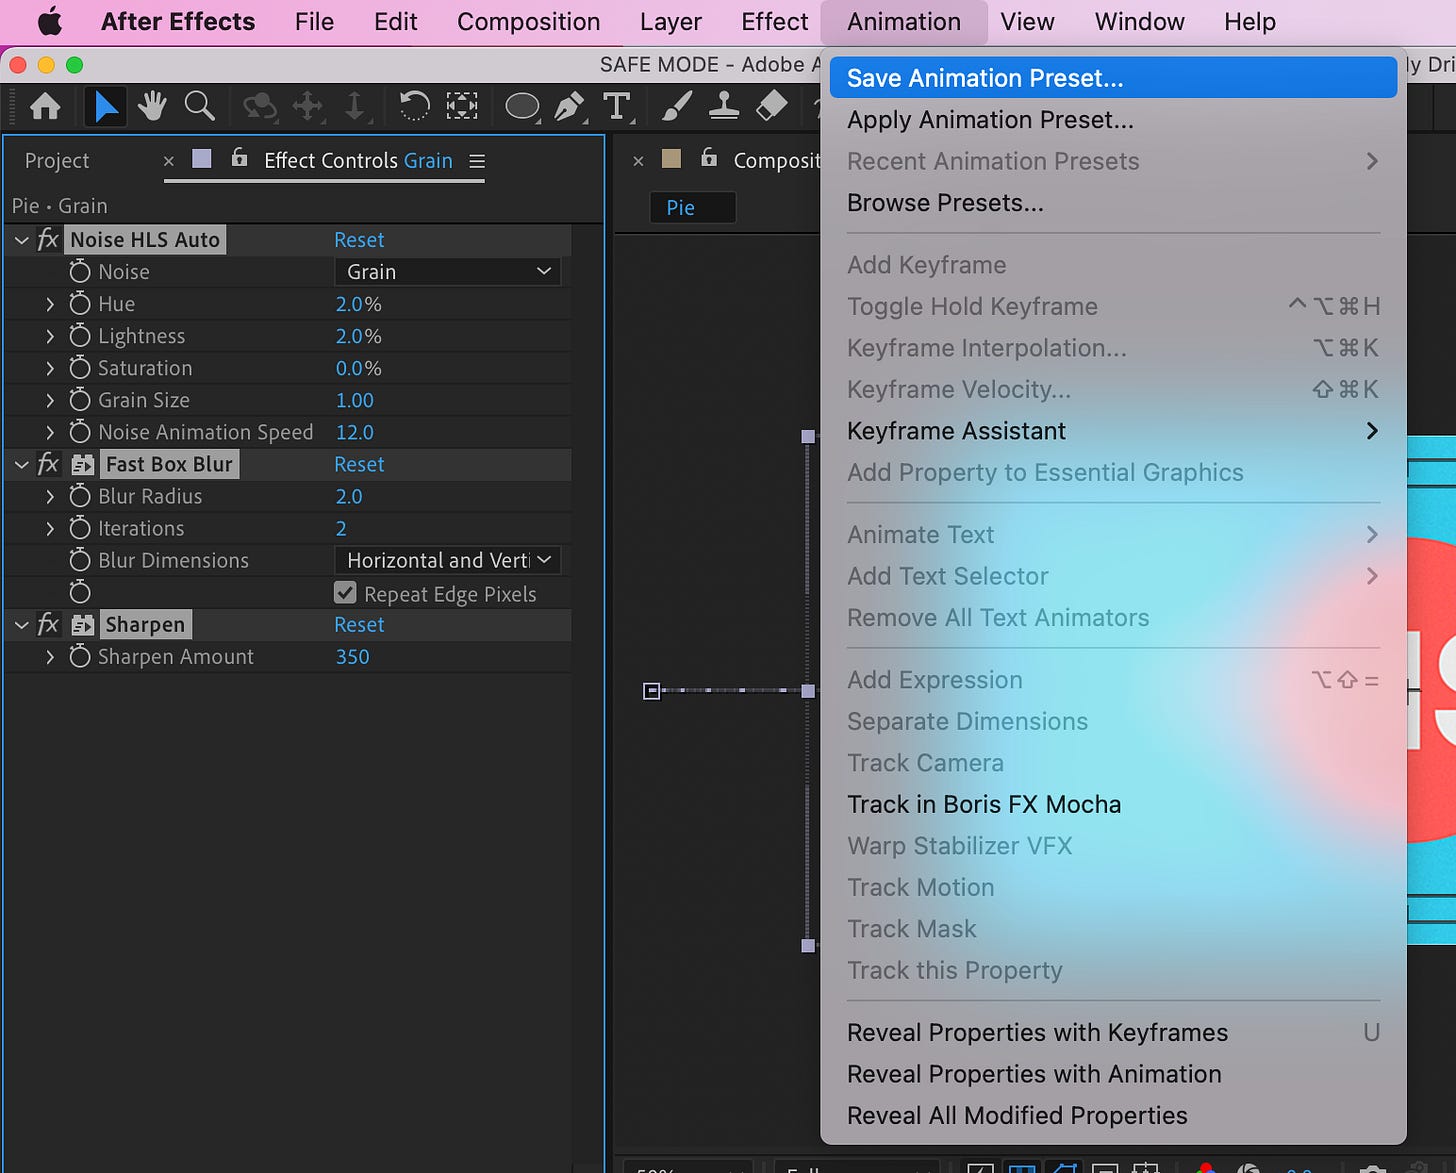This screenshot has height=1173, width=1456.
Task: Toggle the Blur Radius stopwatch
Action: pyautogui.click(x=80, y=495)
